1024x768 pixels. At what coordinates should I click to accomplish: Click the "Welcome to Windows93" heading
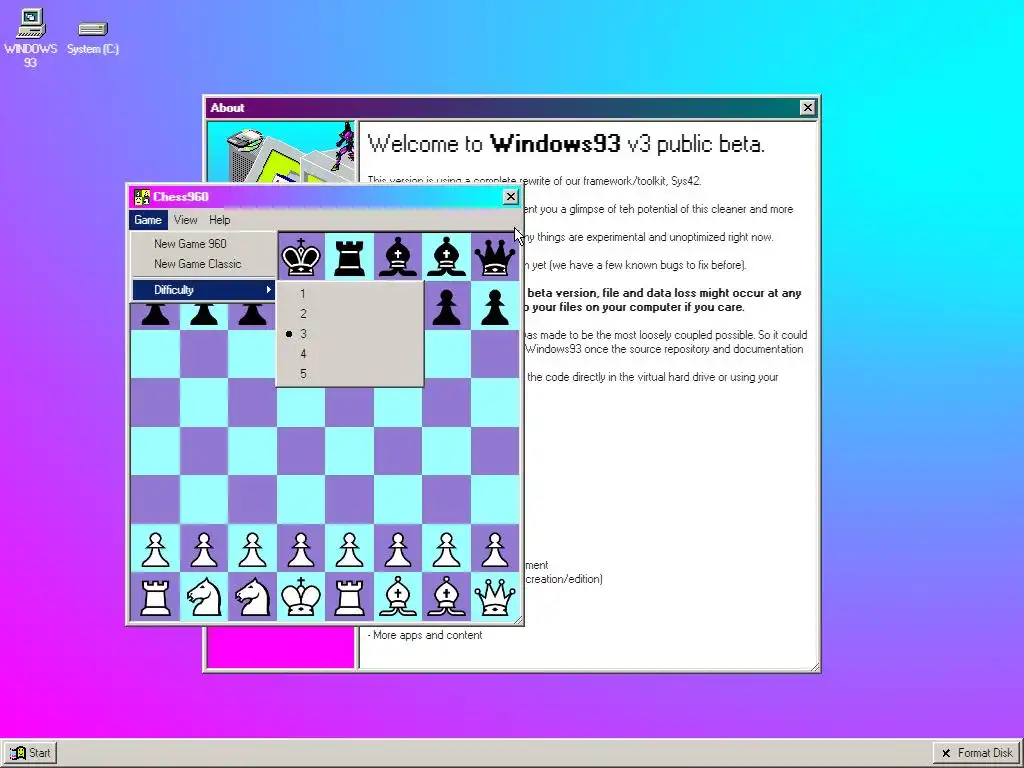(566, 144)
